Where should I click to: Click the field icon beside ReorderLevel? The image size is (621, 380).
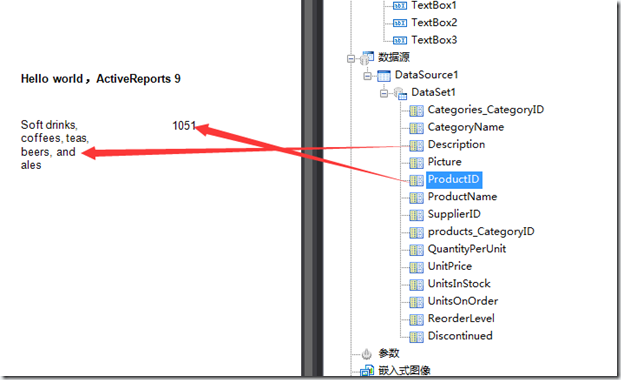click(416, 320)
